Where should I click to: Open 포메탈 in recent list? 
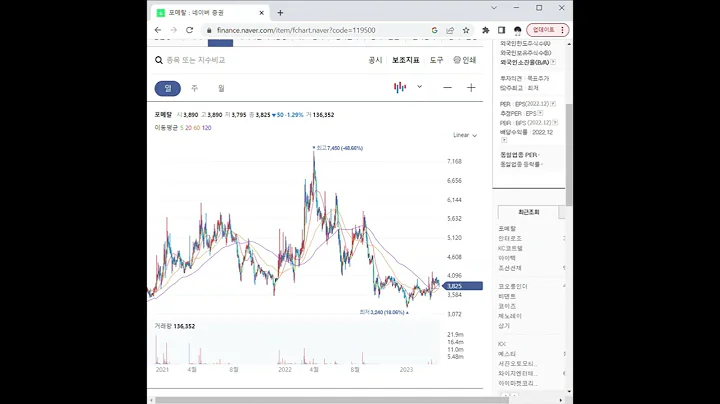click(507, 228)
